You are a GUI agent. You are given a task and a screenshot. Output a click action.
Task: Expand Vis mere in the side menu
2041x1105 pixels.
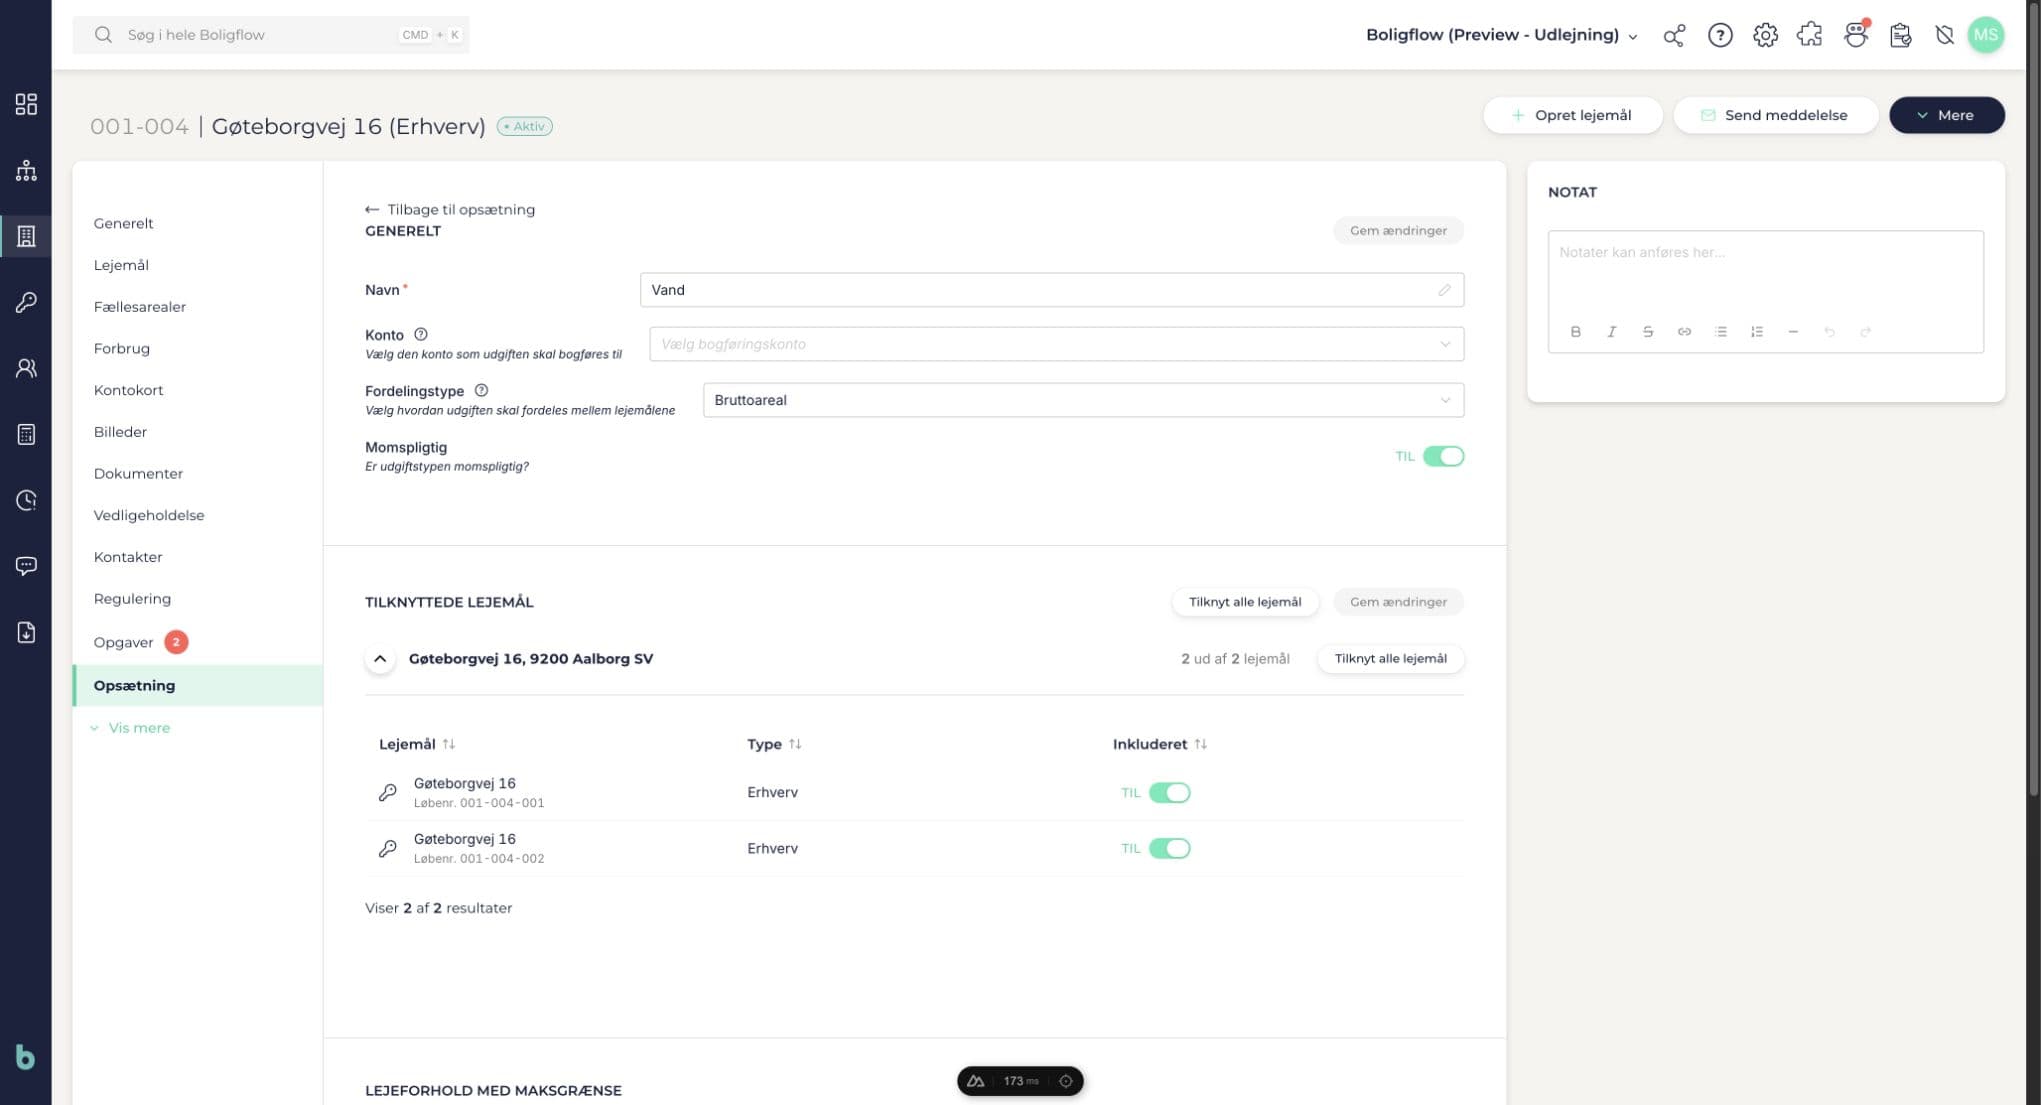tap(131, 728)
